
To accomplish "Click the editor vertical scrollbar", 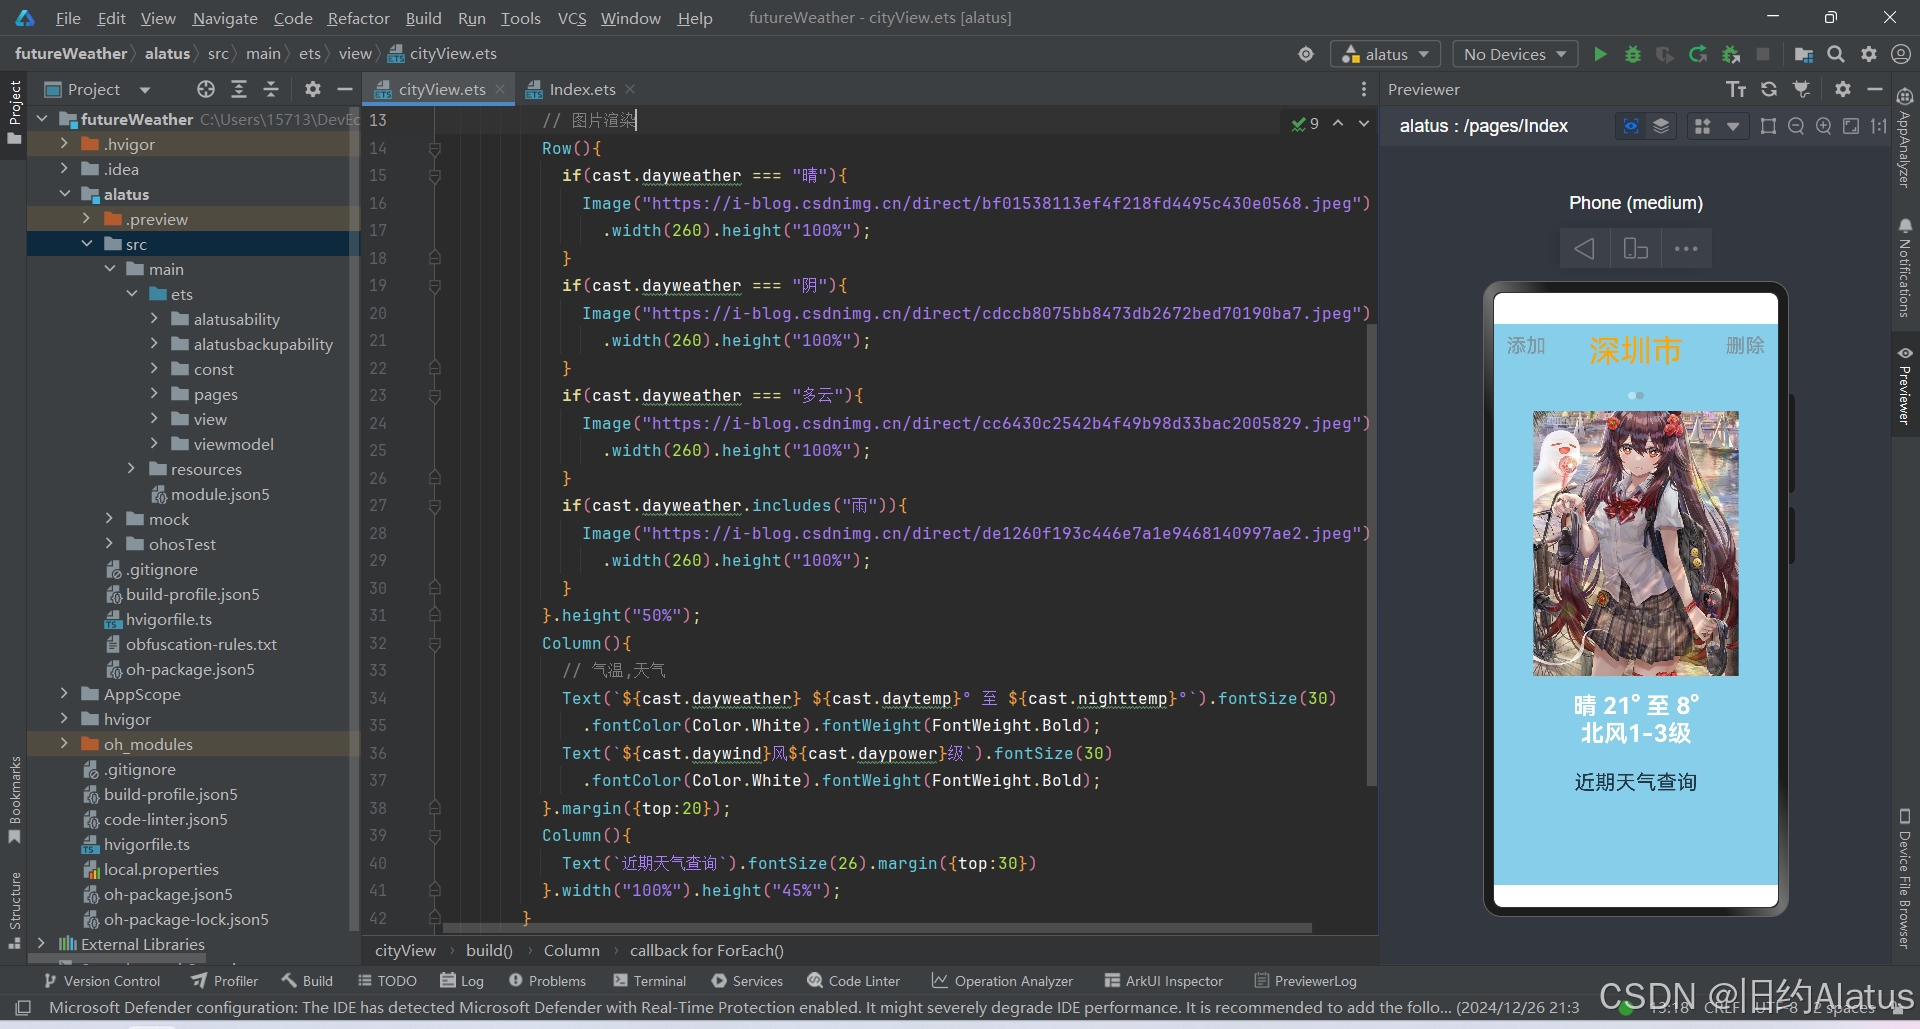I will (x=1372, y=555).
